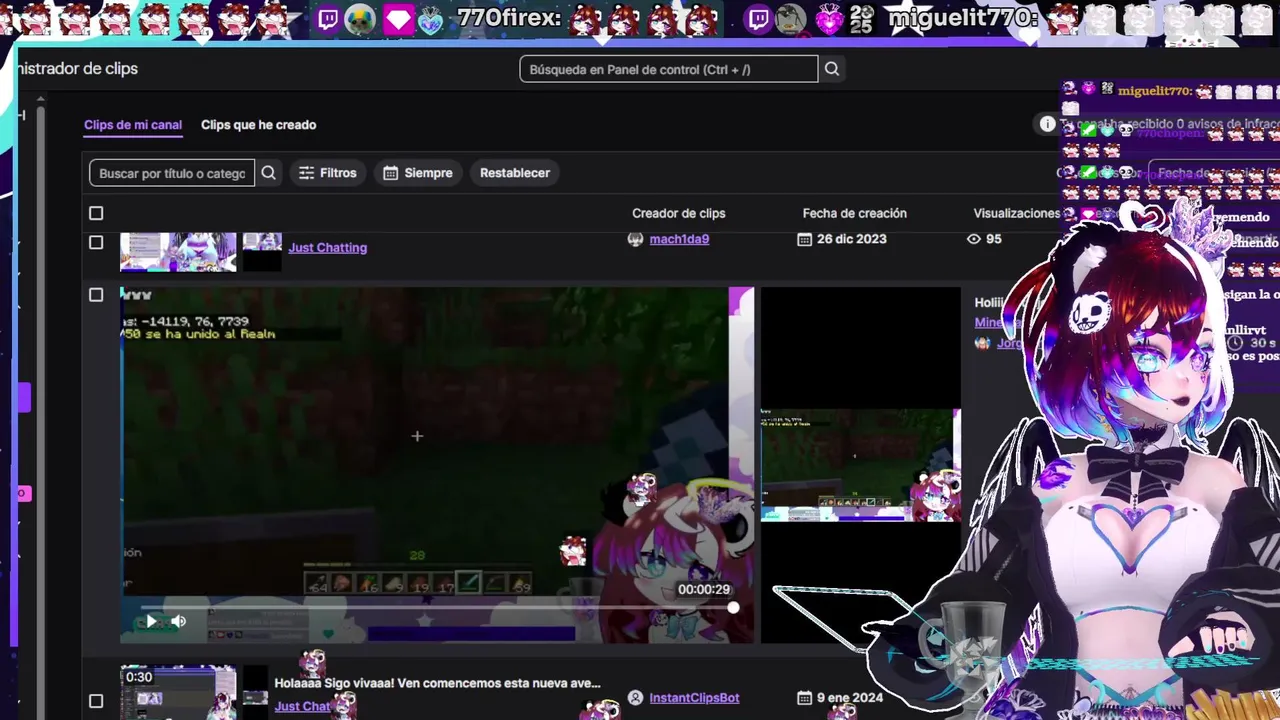Mute the clip with the volume icon
The height and width of the screenshot is (720, 1280).
[x=178, y=621]
